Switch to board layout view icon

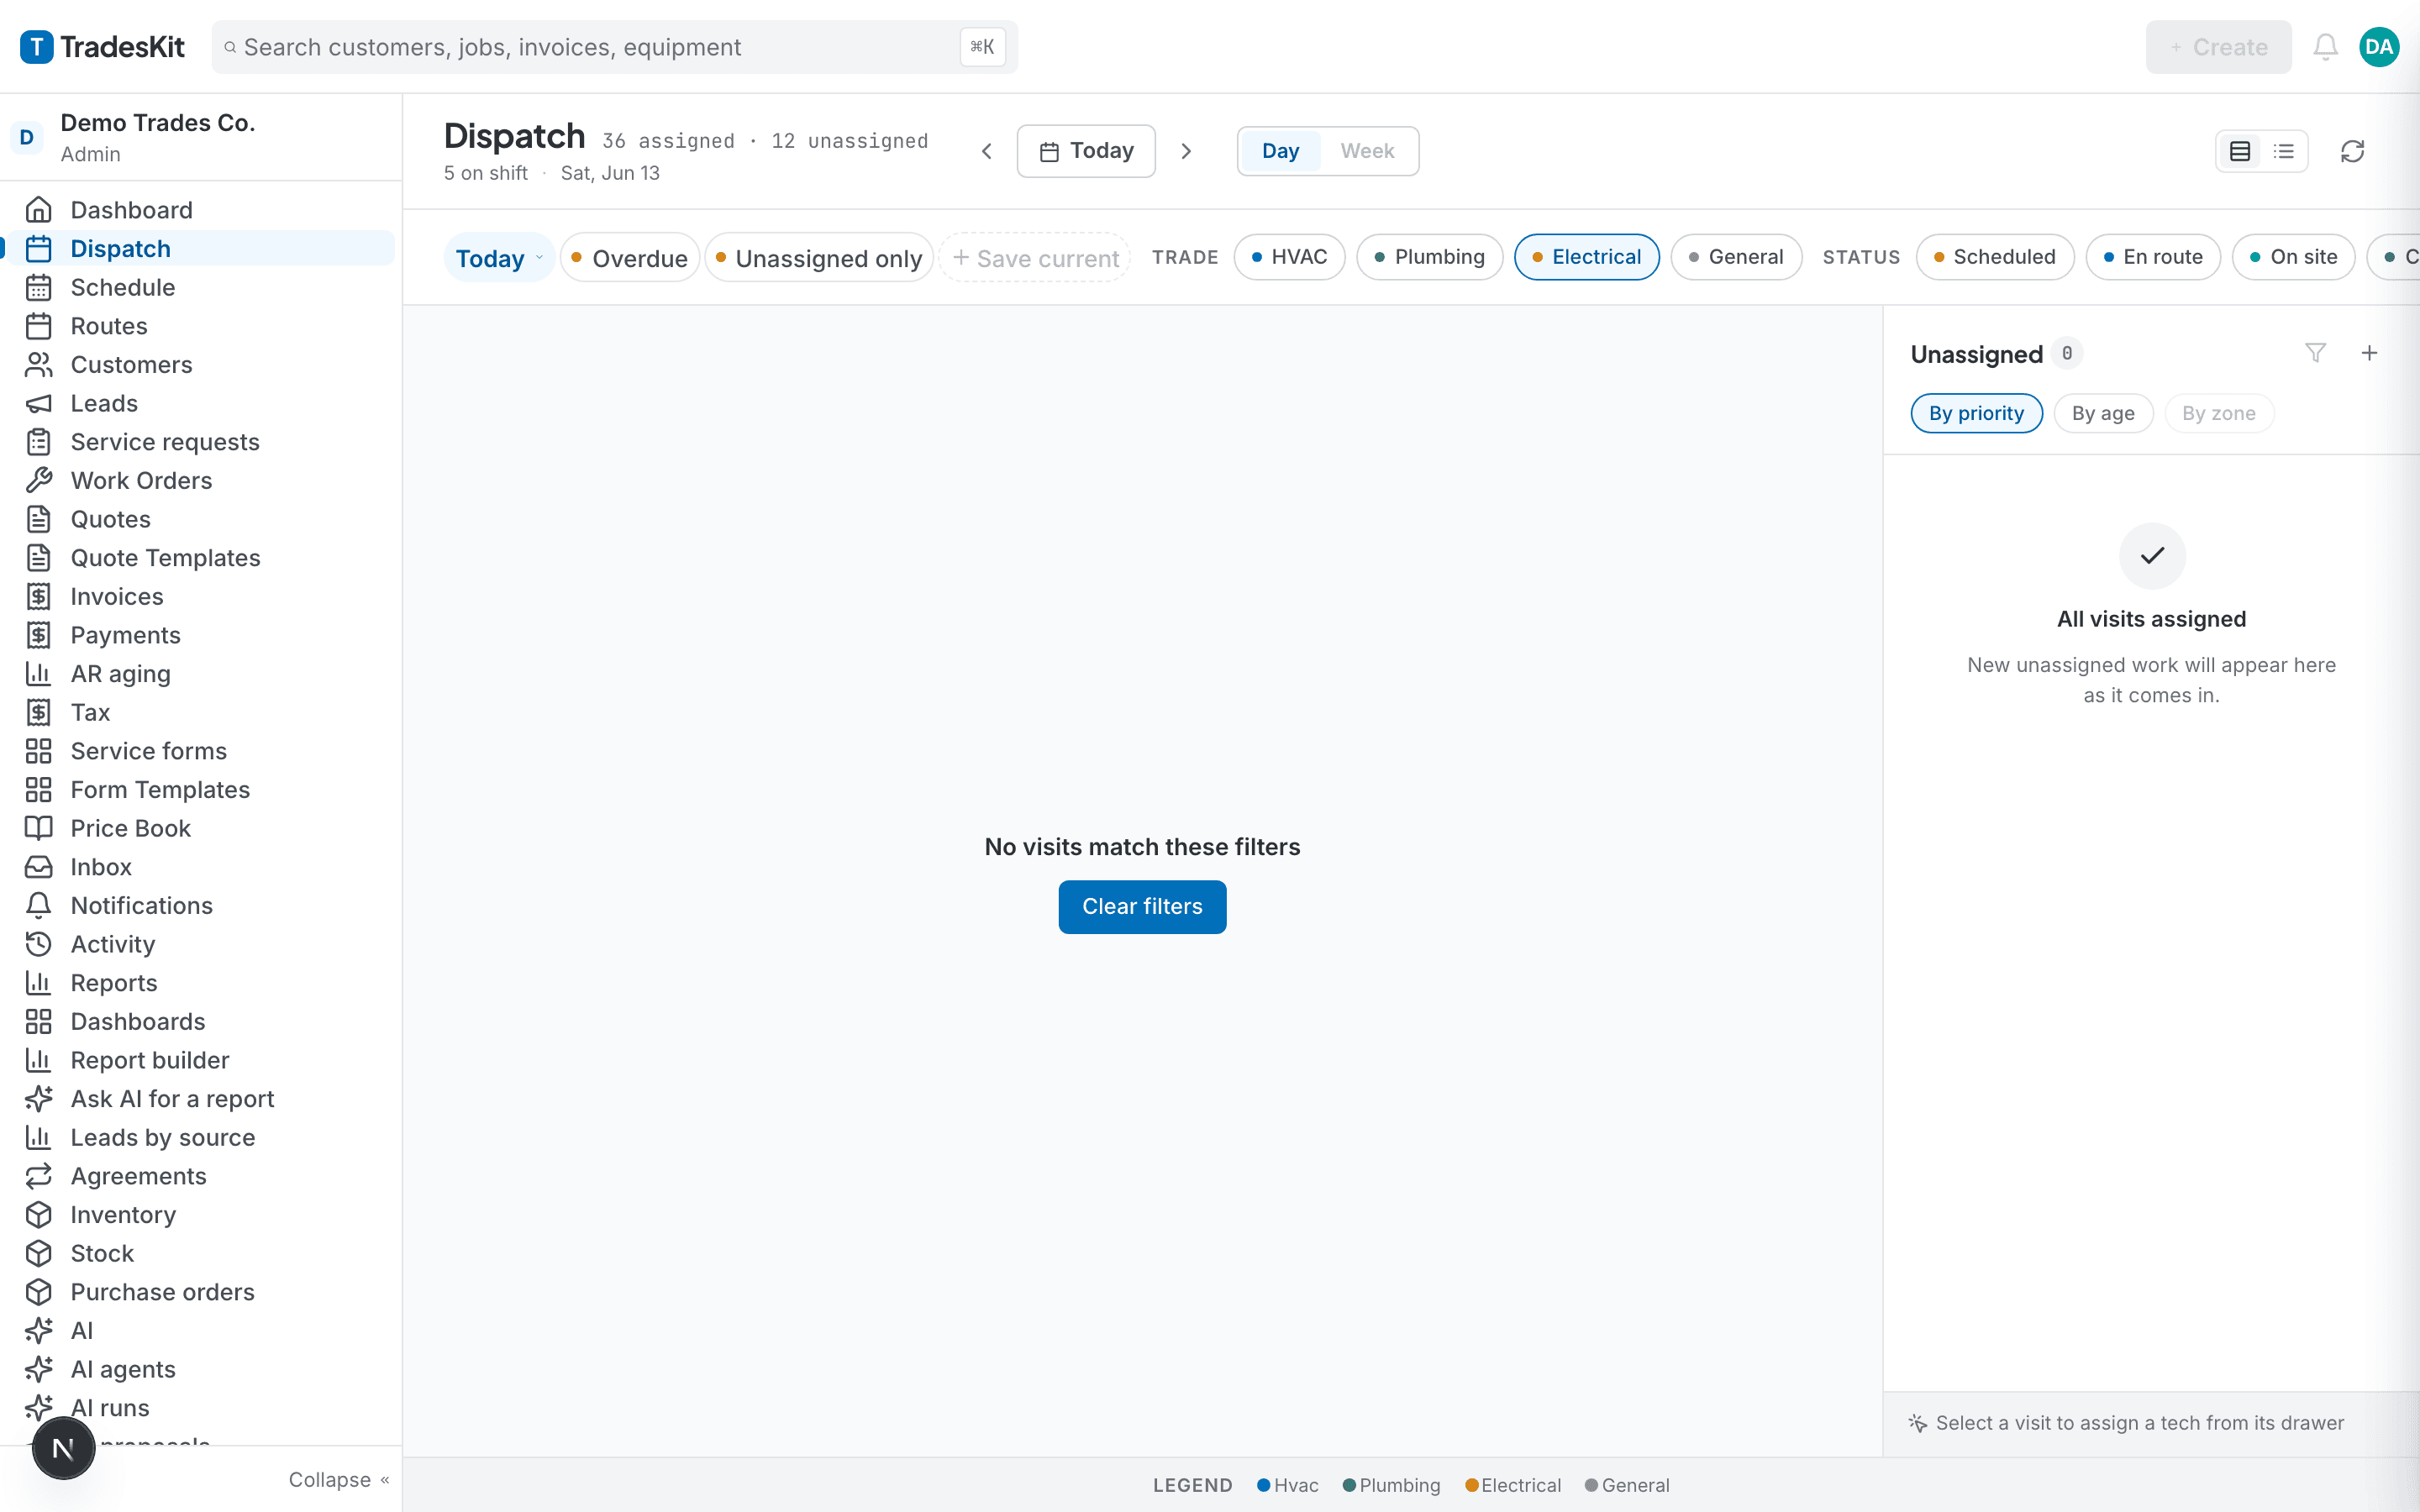2240,151
